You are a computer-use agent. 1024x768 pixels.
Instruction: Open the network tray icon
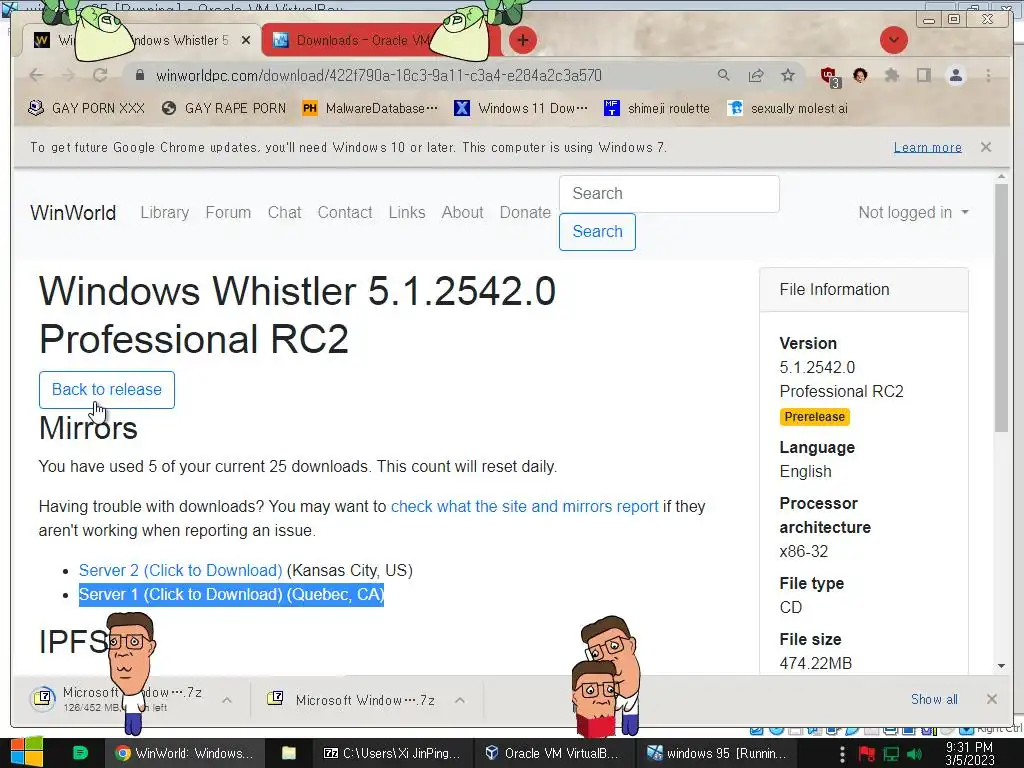tap(891, 754)
